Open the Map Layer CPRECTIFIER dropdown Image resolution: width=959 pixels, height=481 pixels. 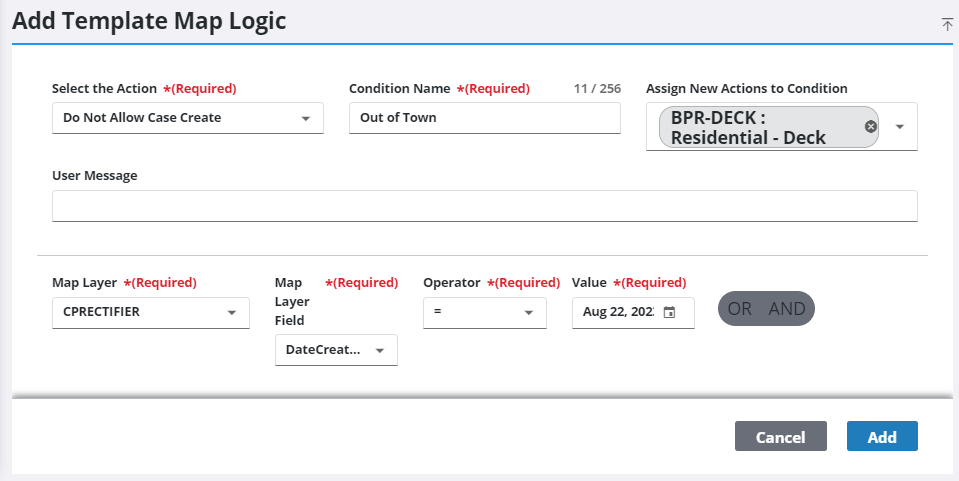[x=232, y=312]
